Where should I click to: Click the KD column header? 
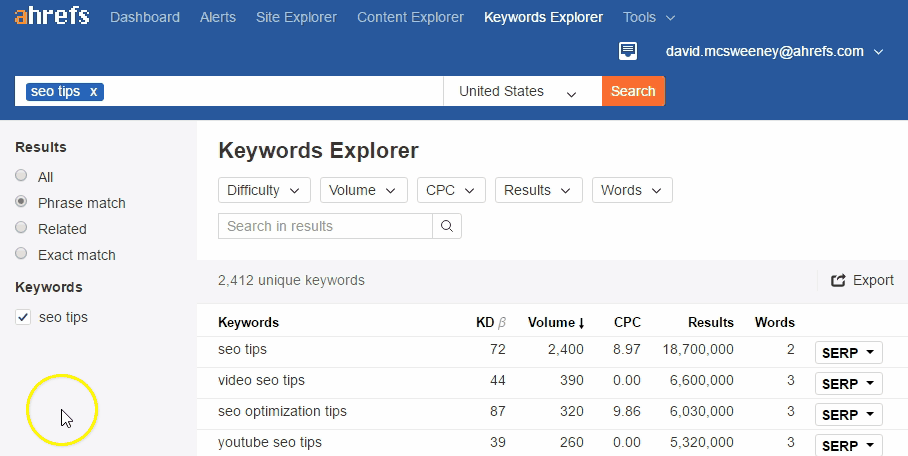(x=491, y=323)
